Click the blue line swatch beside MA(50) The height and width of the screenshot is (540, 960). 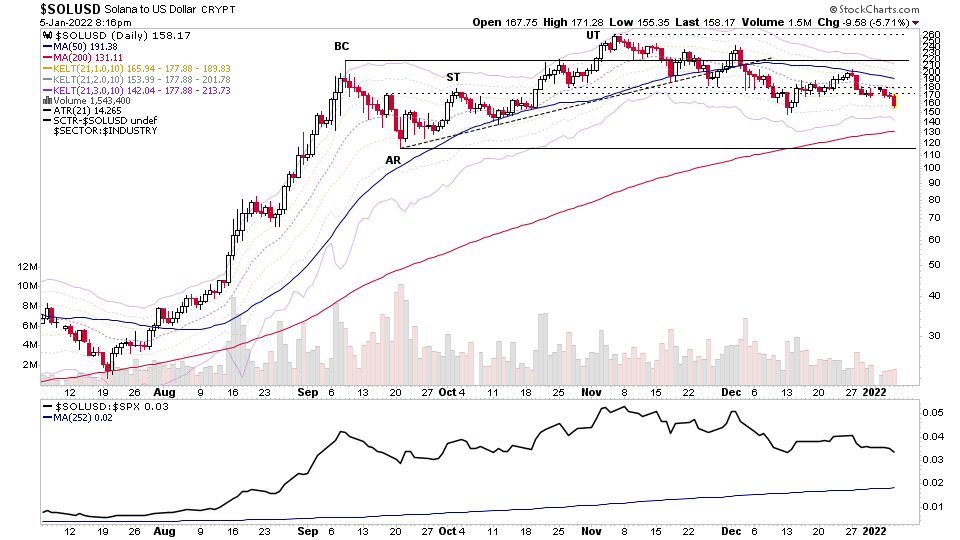pyautogui.click(x=47, y=47)
